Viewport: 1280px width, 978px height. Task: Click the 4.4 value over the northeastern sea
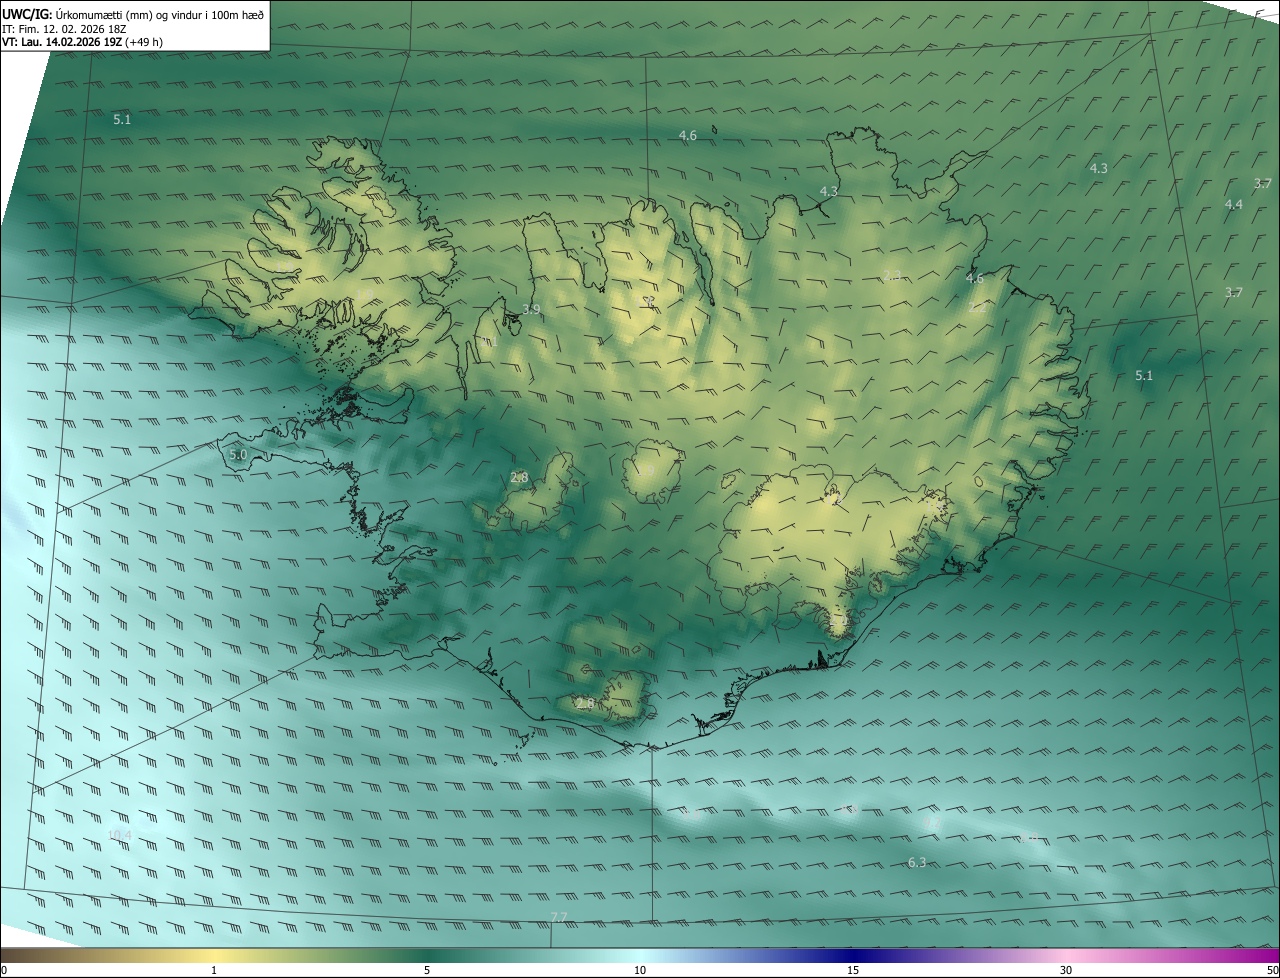coord(1233,204)
